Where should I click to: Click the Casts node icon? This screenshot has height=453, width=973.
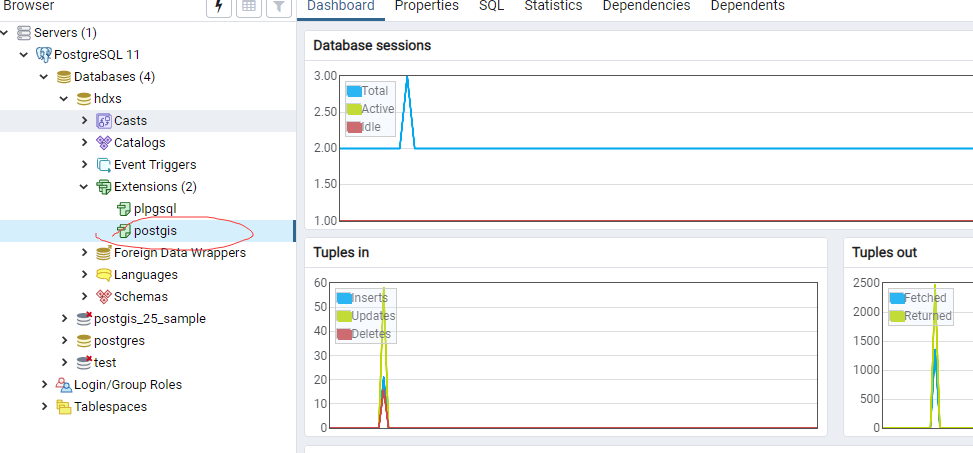point(104,121)
